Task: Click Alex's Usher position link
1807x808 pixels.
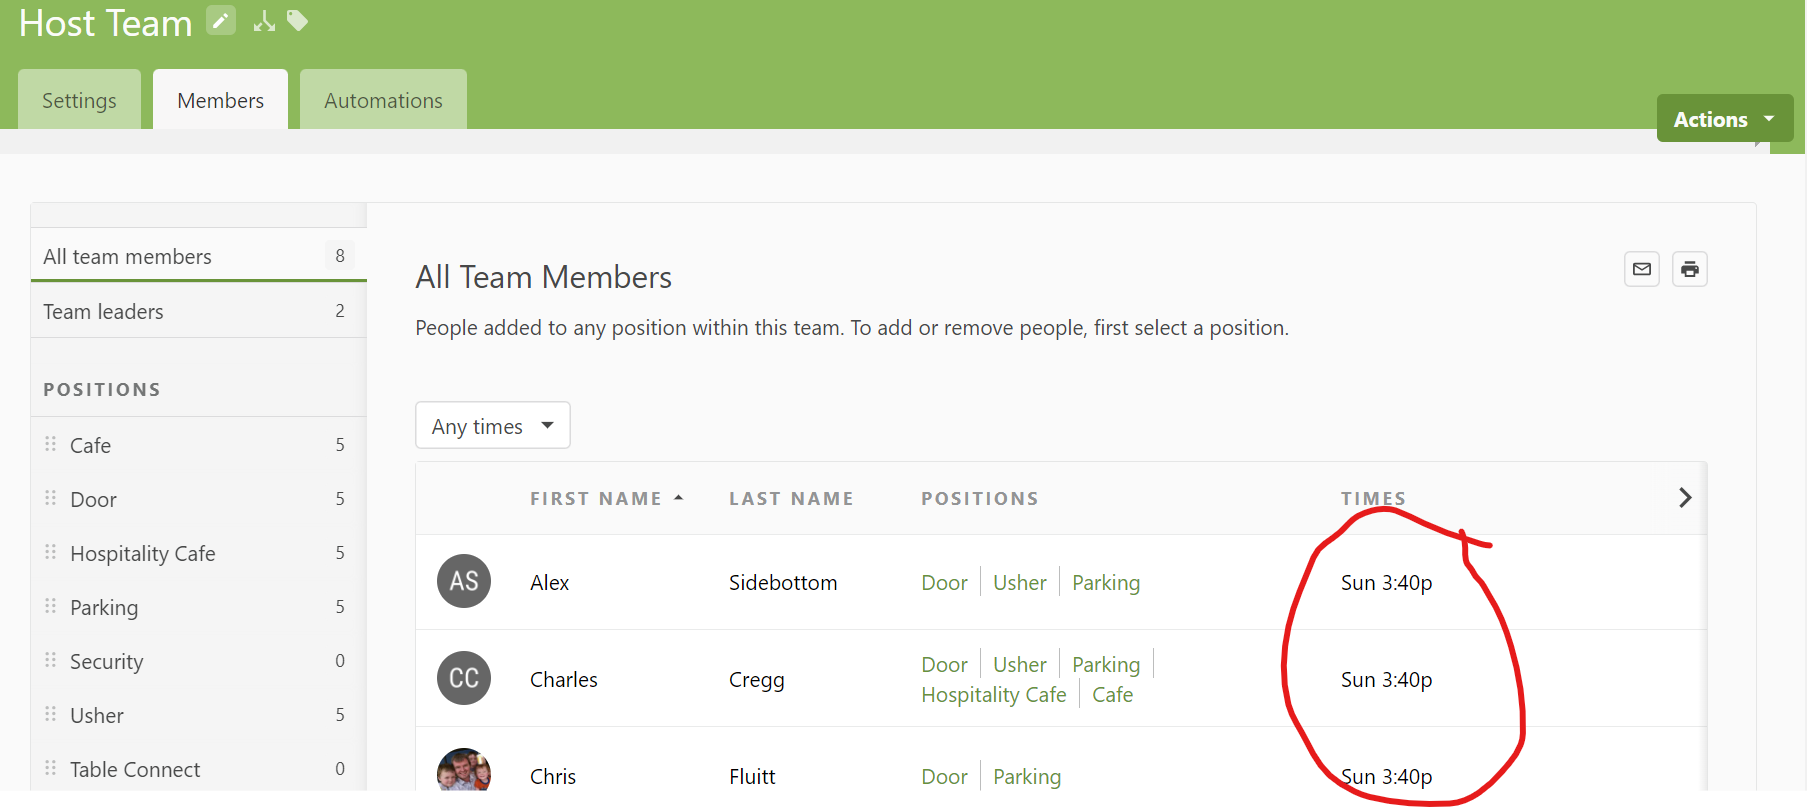Action: [1019, 583]
